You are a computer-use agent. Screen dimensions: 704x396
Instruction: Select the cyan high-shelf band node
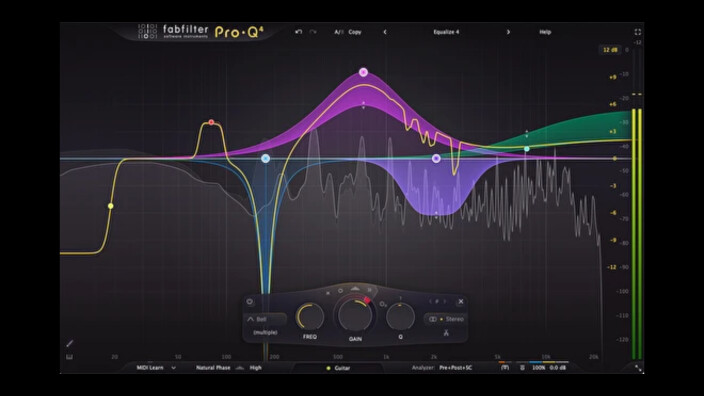point(527,149)
